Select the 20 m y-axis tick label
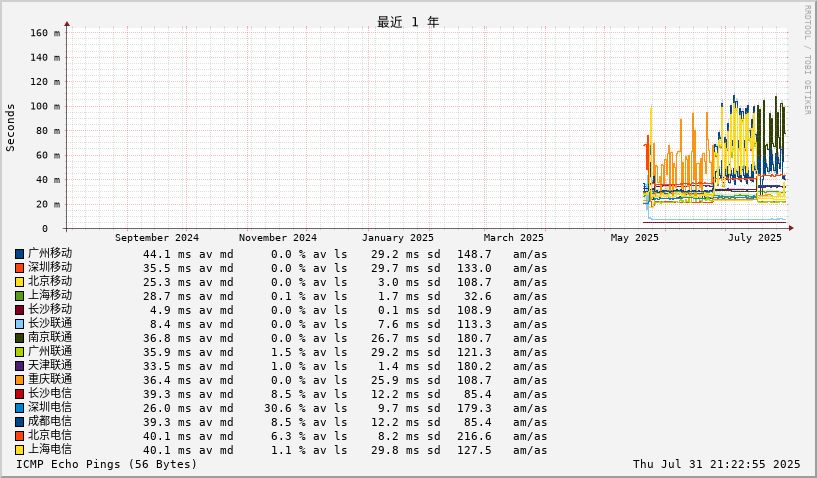 [48, 204]
